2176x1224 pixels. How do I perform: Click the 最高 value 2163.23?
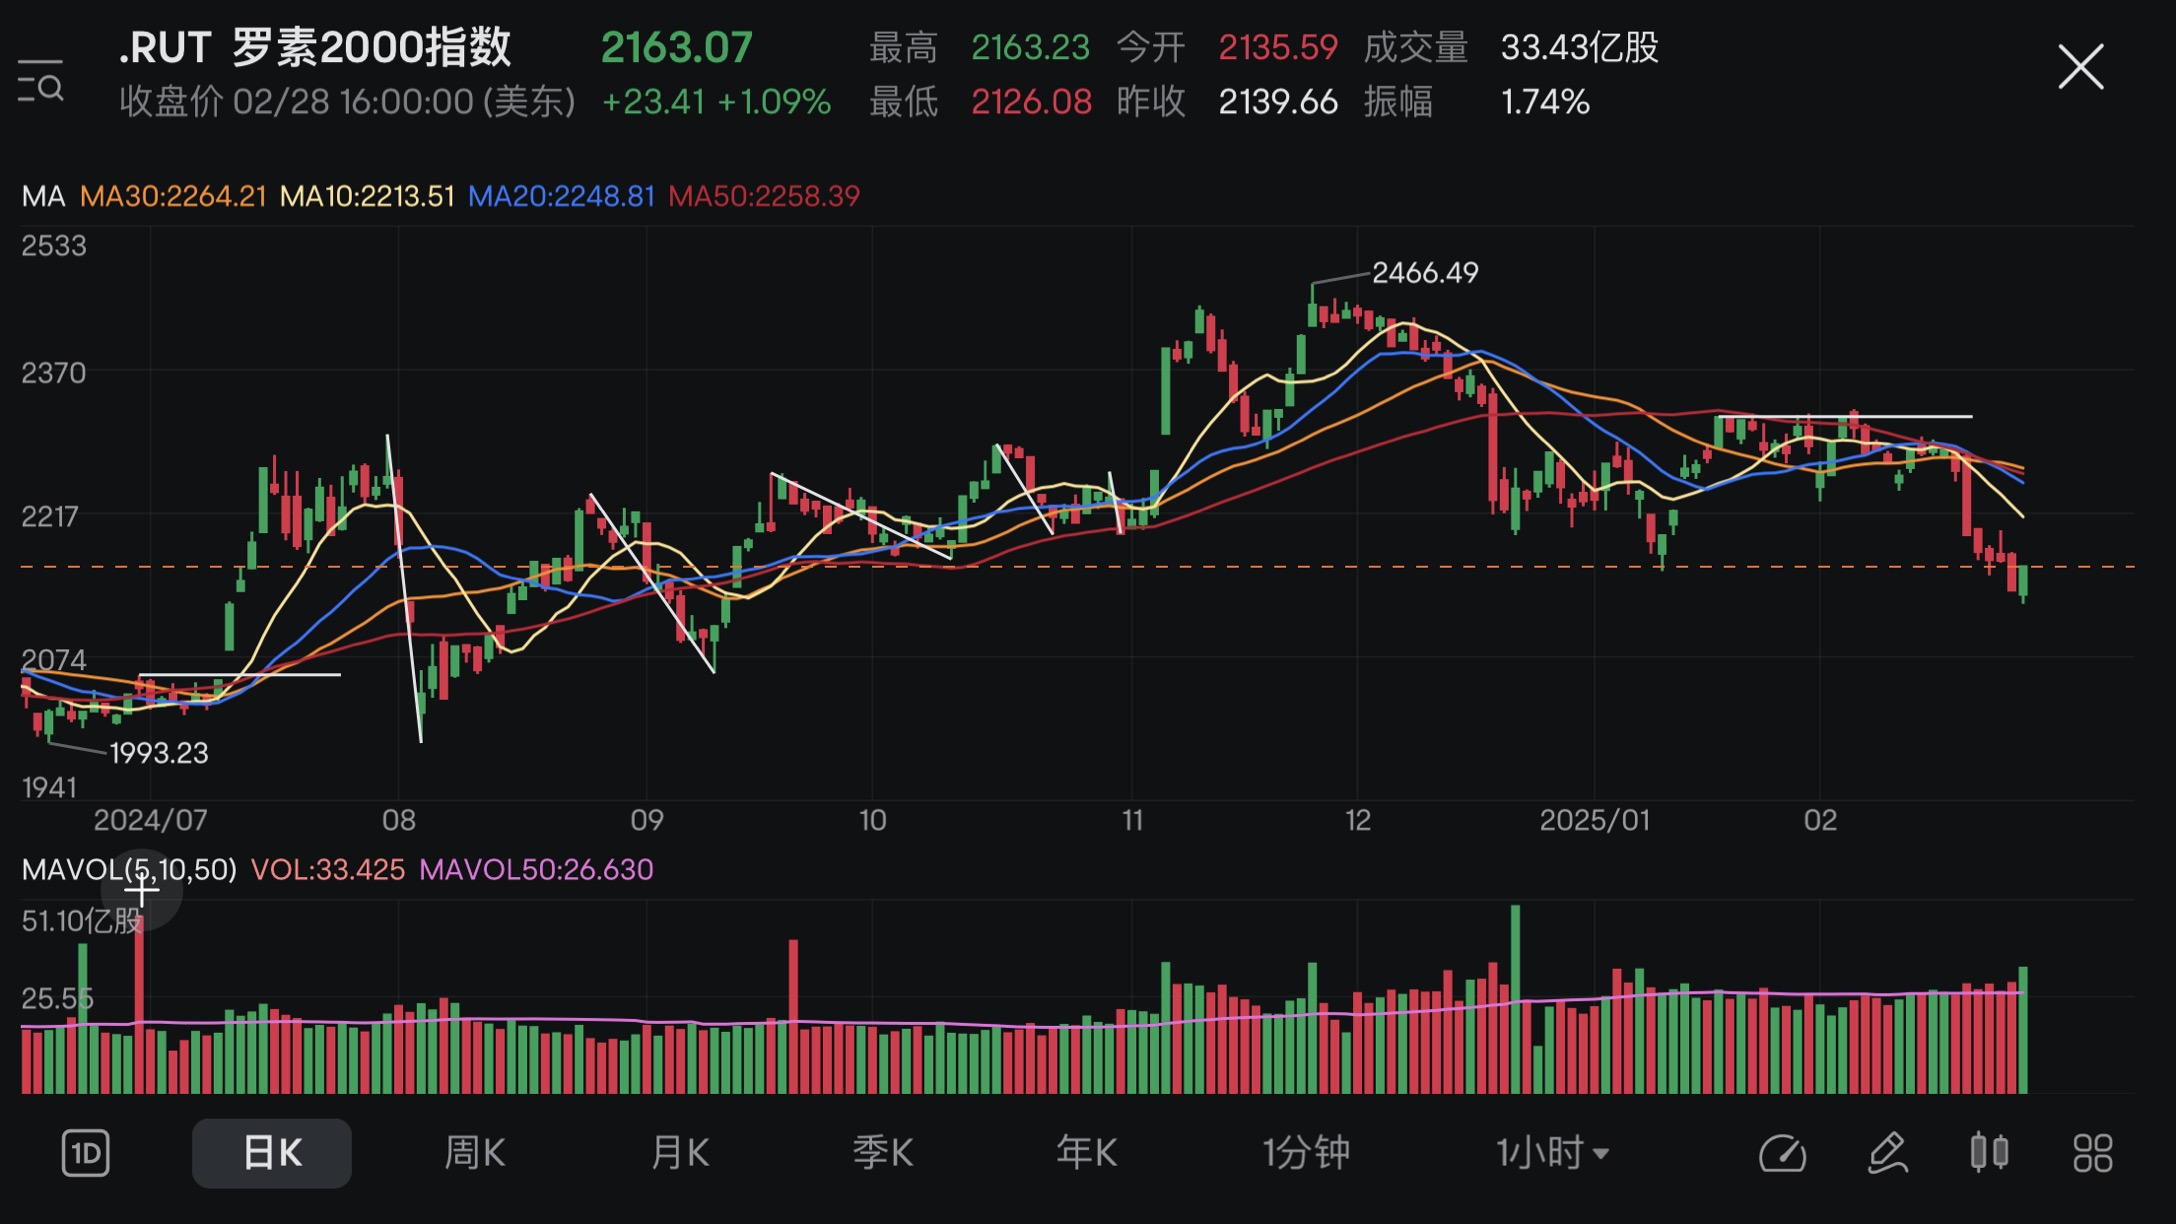pyautogui.click(x=1030, y=47)
